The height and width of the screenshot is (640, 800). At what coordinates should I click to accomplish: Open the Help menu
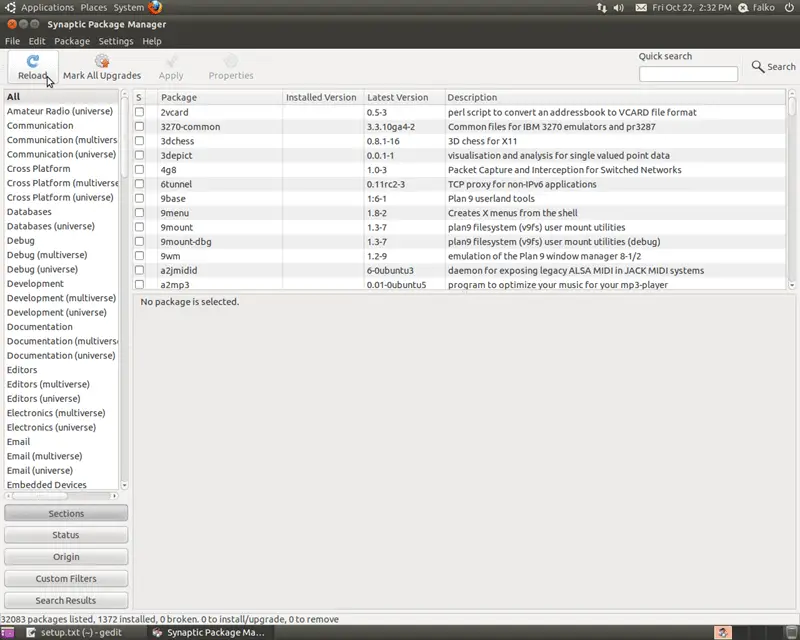coord(152,41)
